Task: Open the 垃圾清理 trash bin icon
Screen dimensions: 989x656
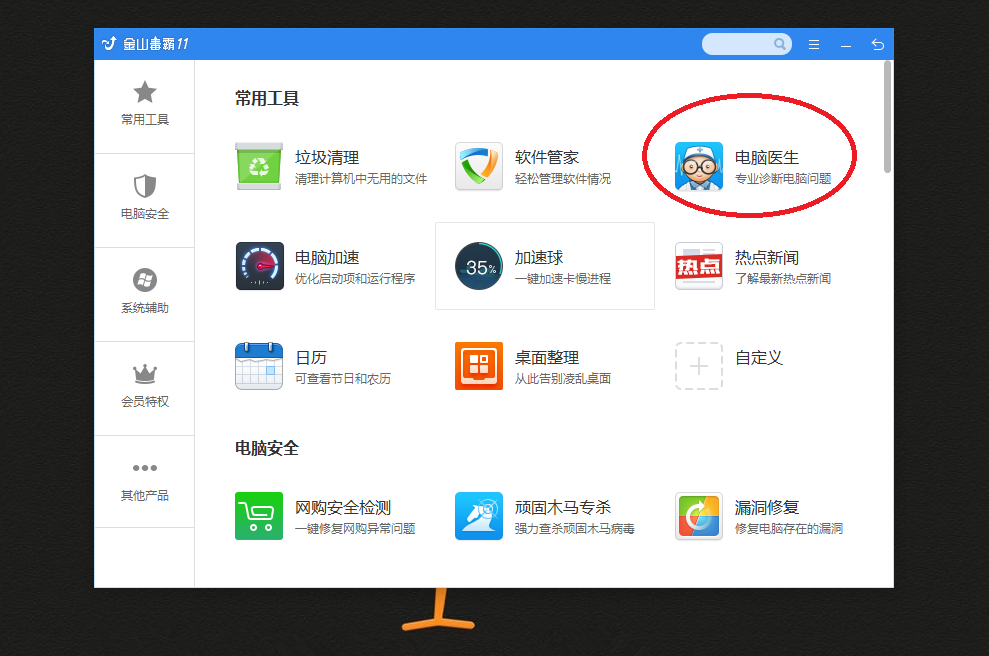Action: coord(259,166)
